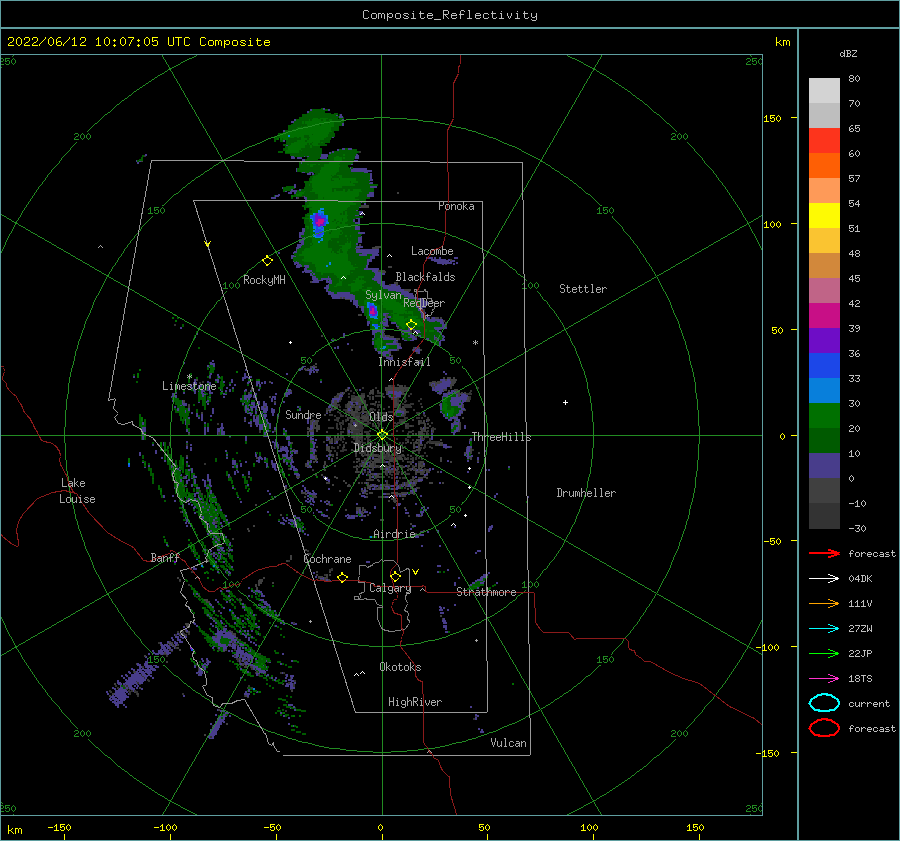Click the white plus marker west of Drumheller
This screenshot has height=841, width=900.
(565, 402)
